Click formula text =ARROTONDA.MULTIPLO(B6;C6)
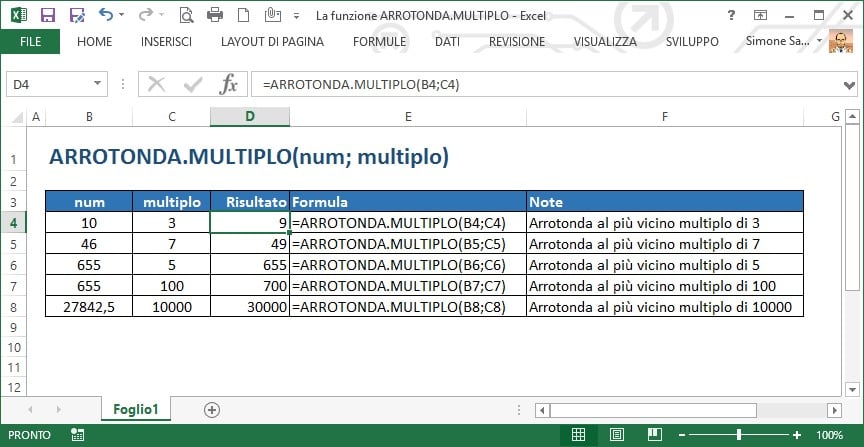 tap(399, 265)
